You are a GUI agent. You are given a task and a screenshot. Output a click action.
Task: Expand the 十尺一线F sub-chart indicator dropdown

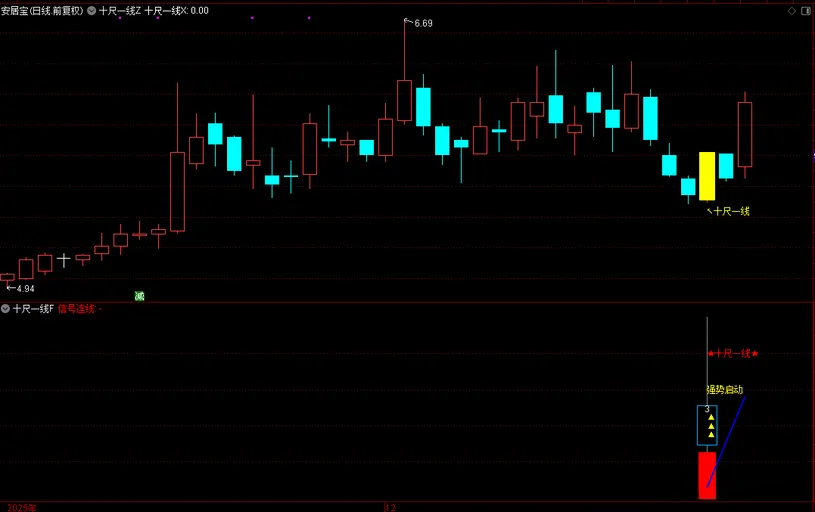click(x=6, y=309)
